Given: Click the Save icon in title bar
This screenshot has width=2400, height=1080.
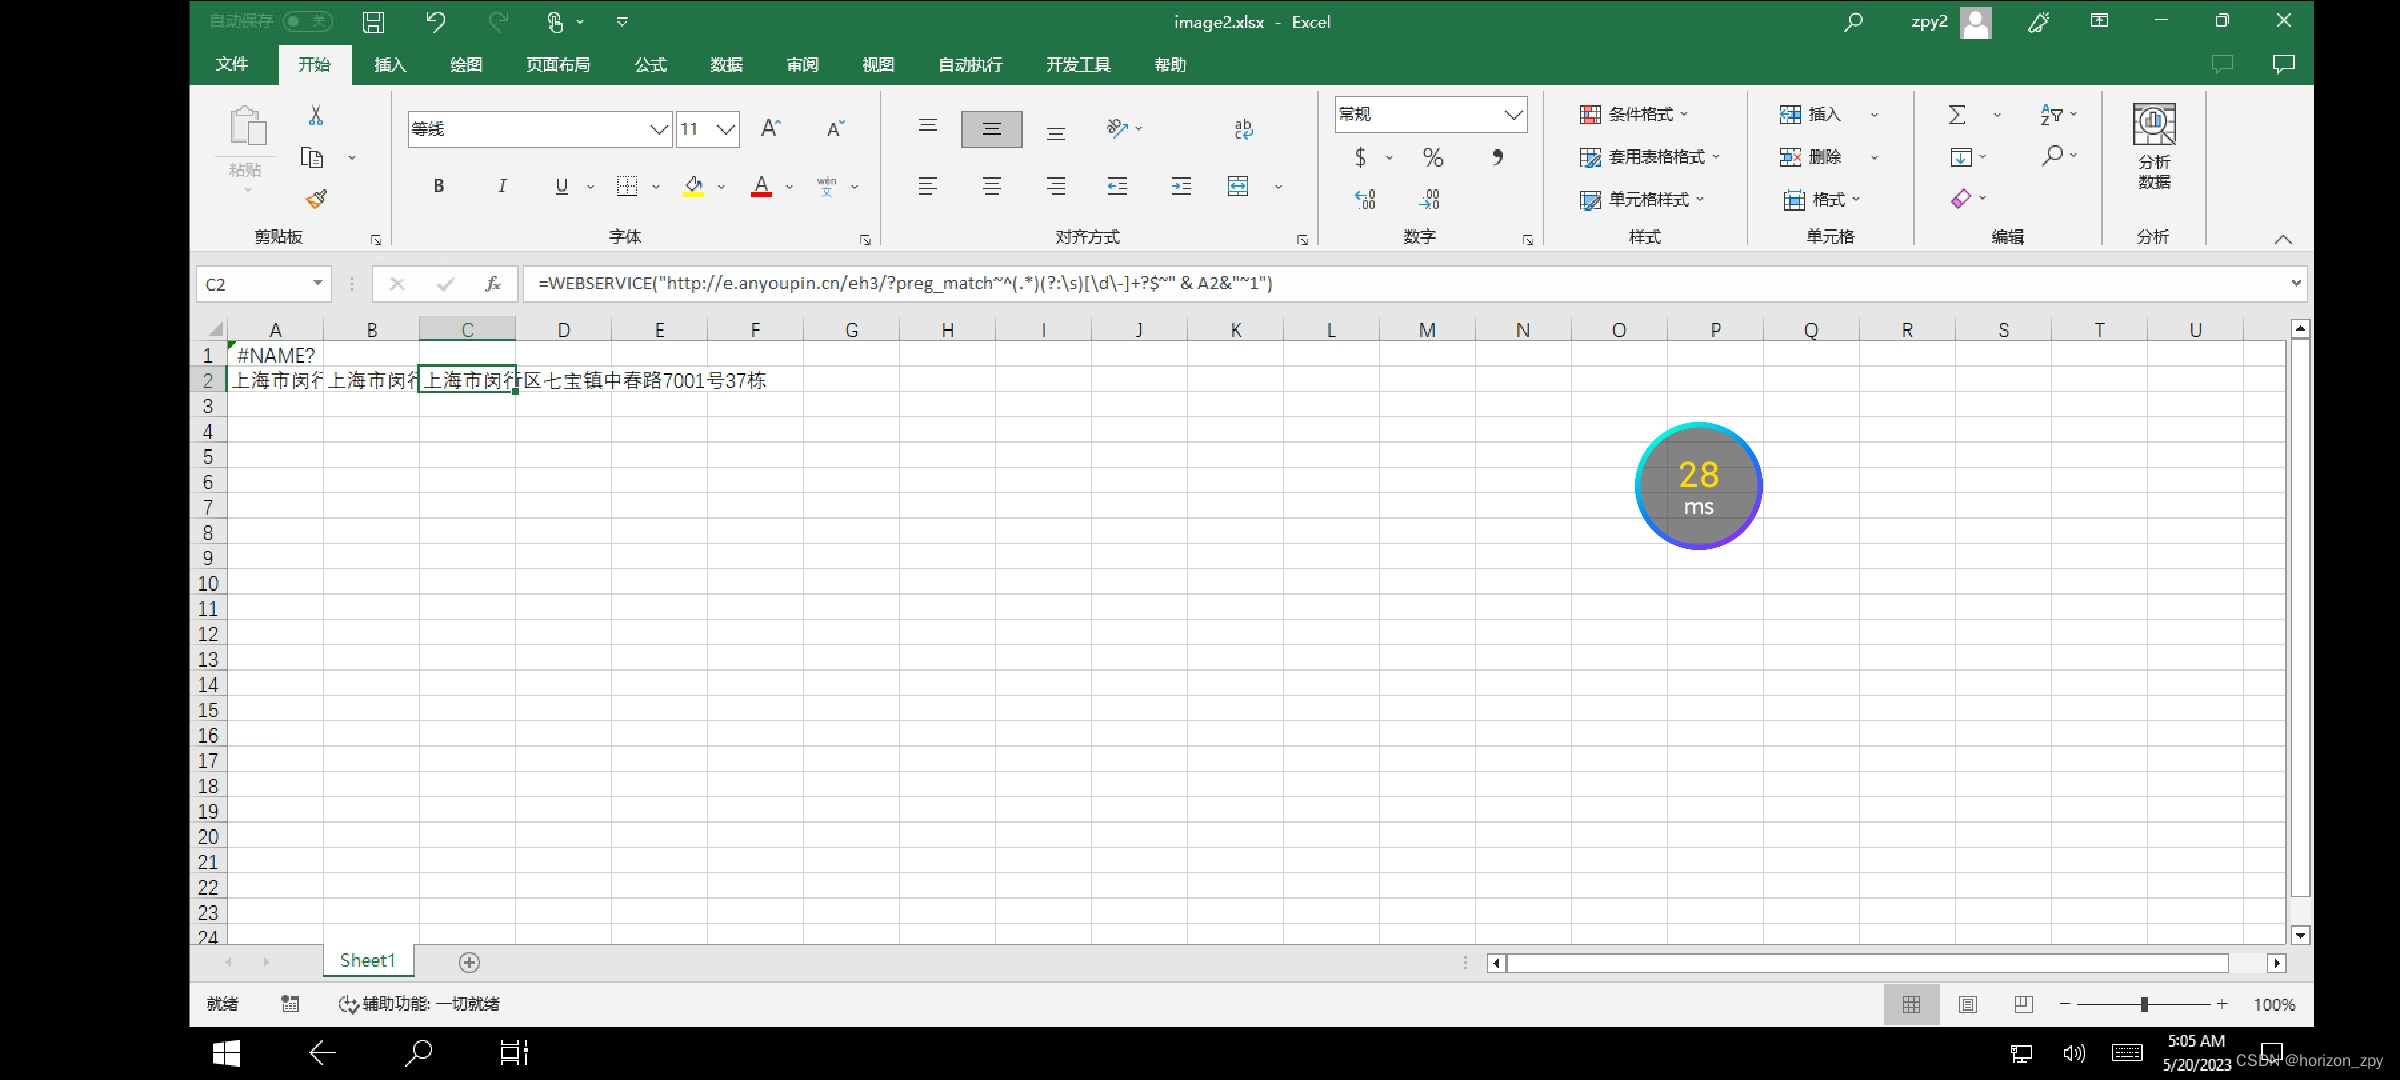Looking at the screenshot, I should pyautogui.click(x=373, y=22).
